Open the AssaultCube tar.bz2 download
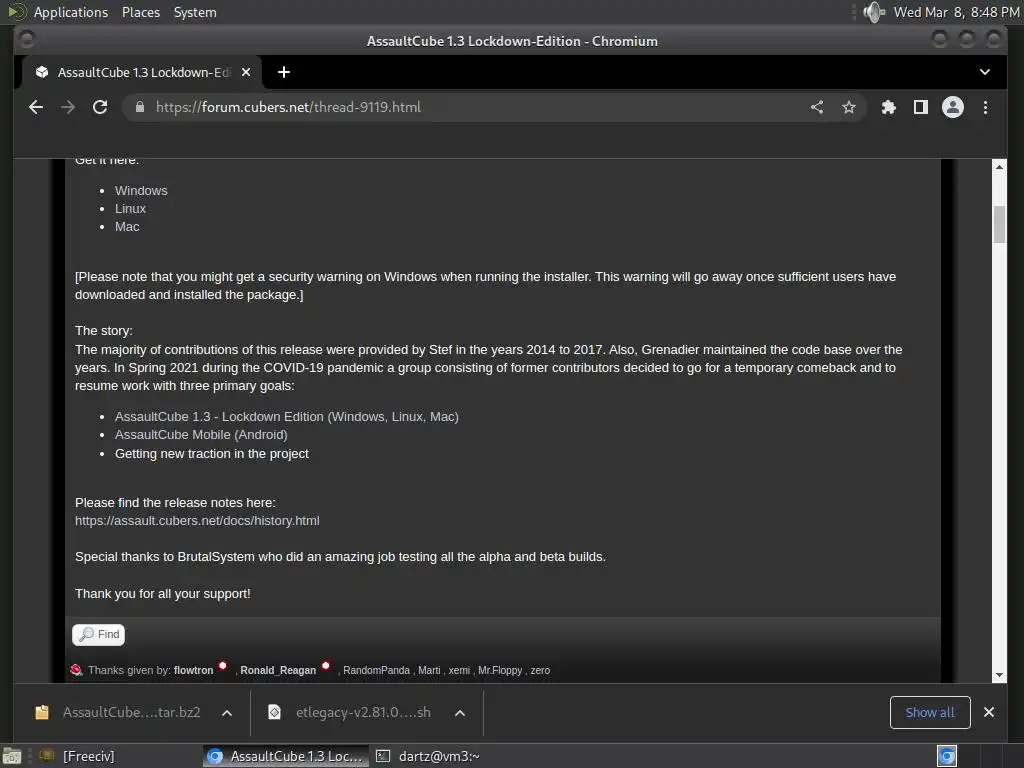This screenshot has width=1024, height=768. [x=118, y=712]
